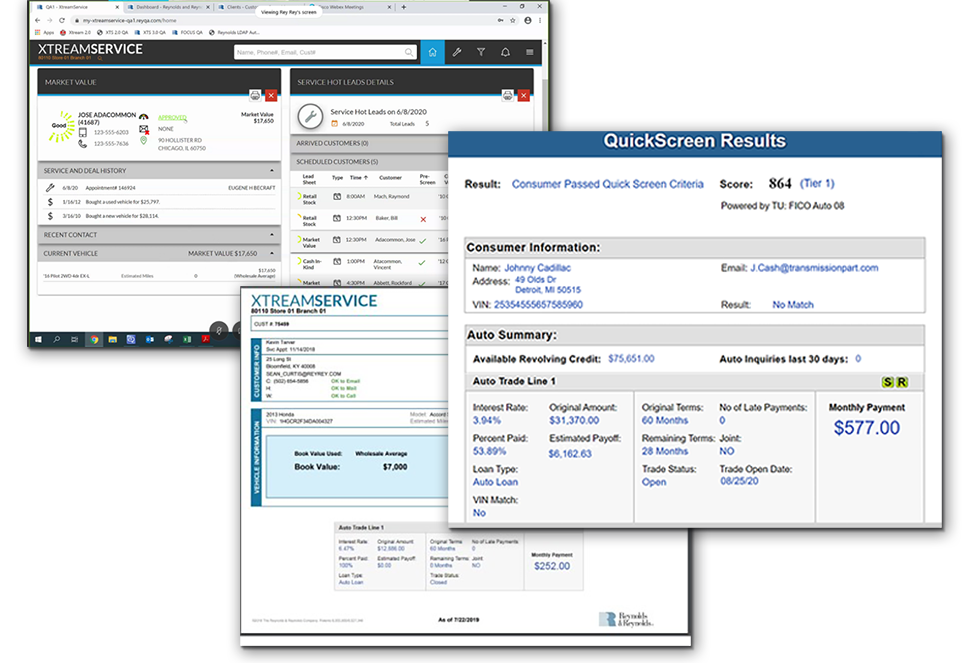
Task: Click the appointment type icon for Baker, Bill
Action: point(337,218)
